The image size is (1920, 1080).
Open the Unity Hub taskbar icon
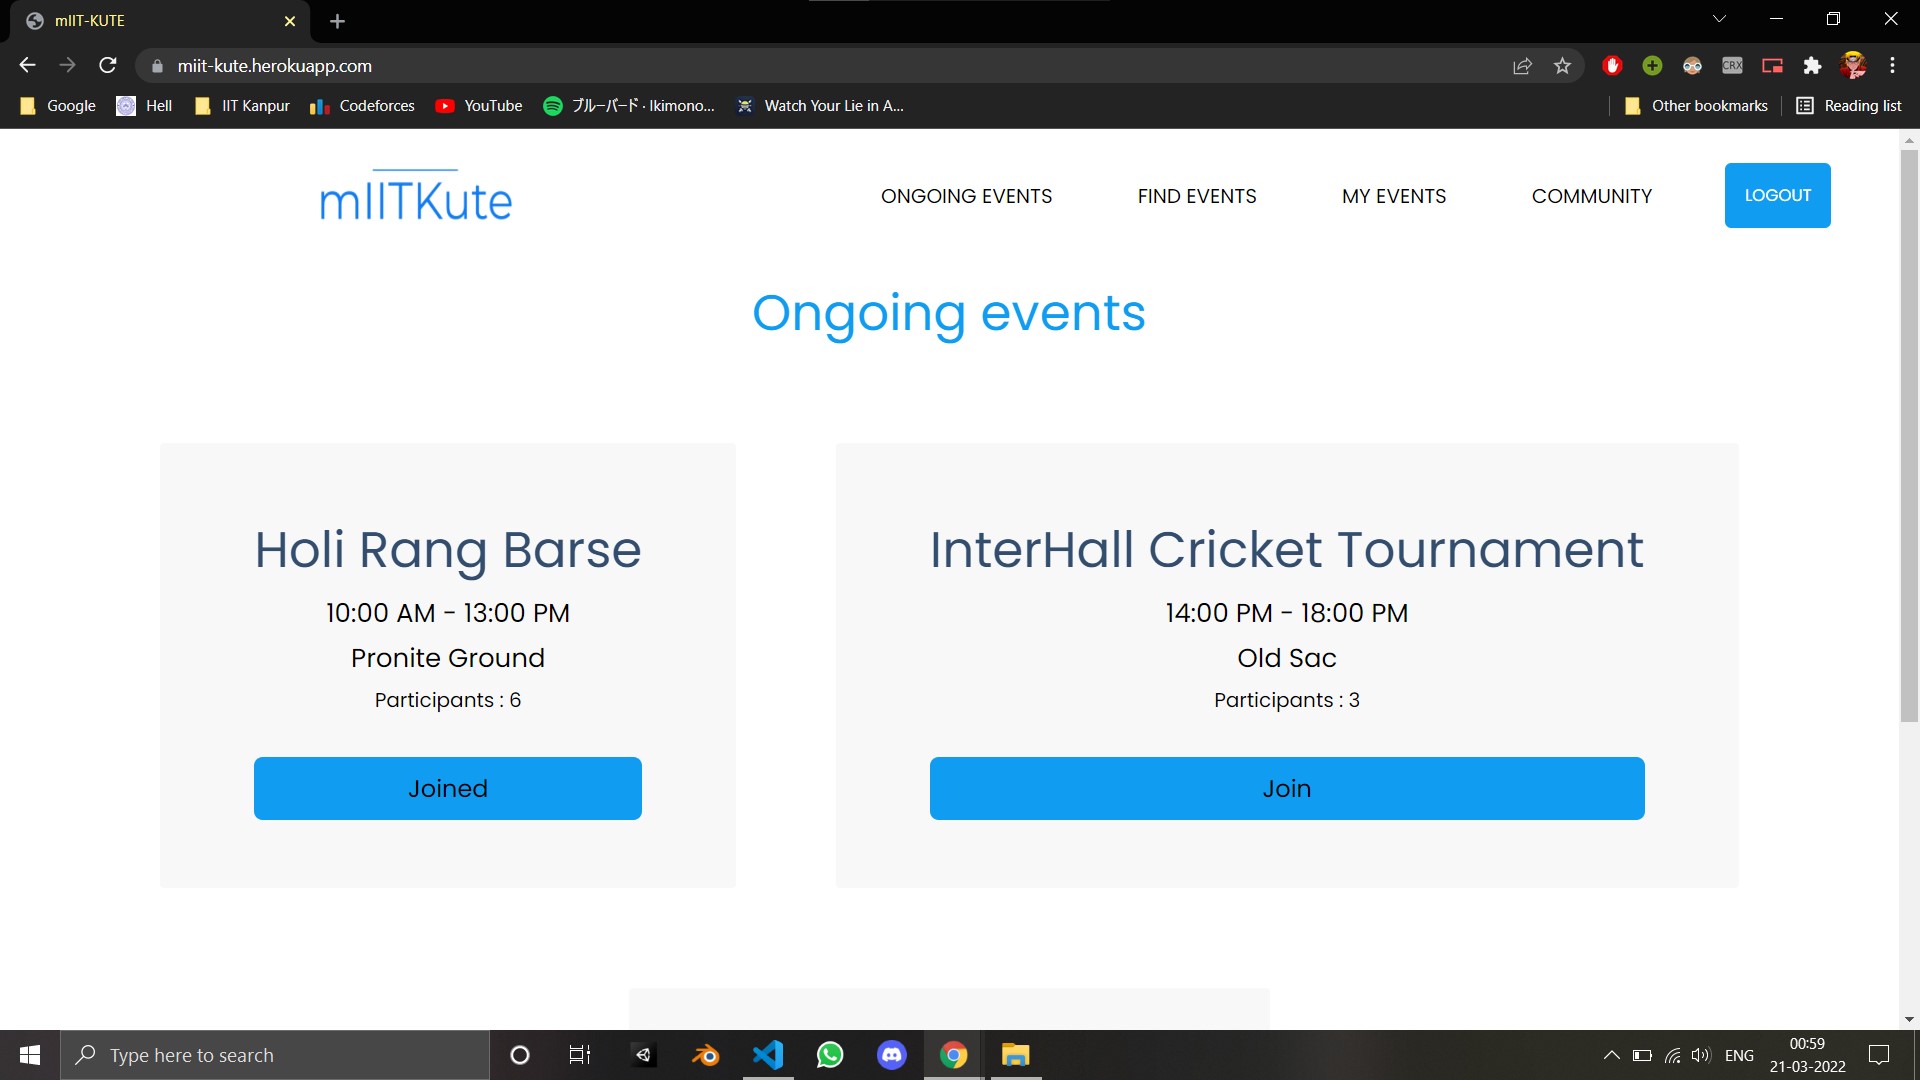(643, 1055)
